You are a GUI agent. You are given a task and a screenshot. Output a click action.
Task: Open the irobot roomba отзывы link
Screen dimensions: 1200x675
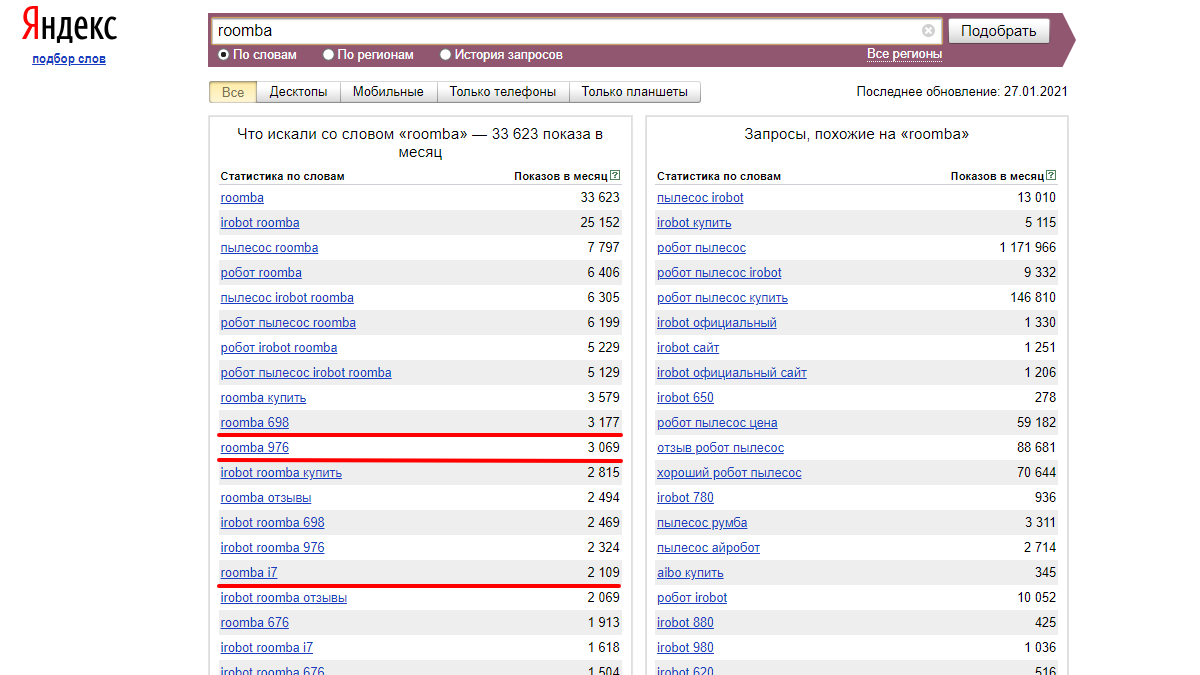click(x=284, y=598)
